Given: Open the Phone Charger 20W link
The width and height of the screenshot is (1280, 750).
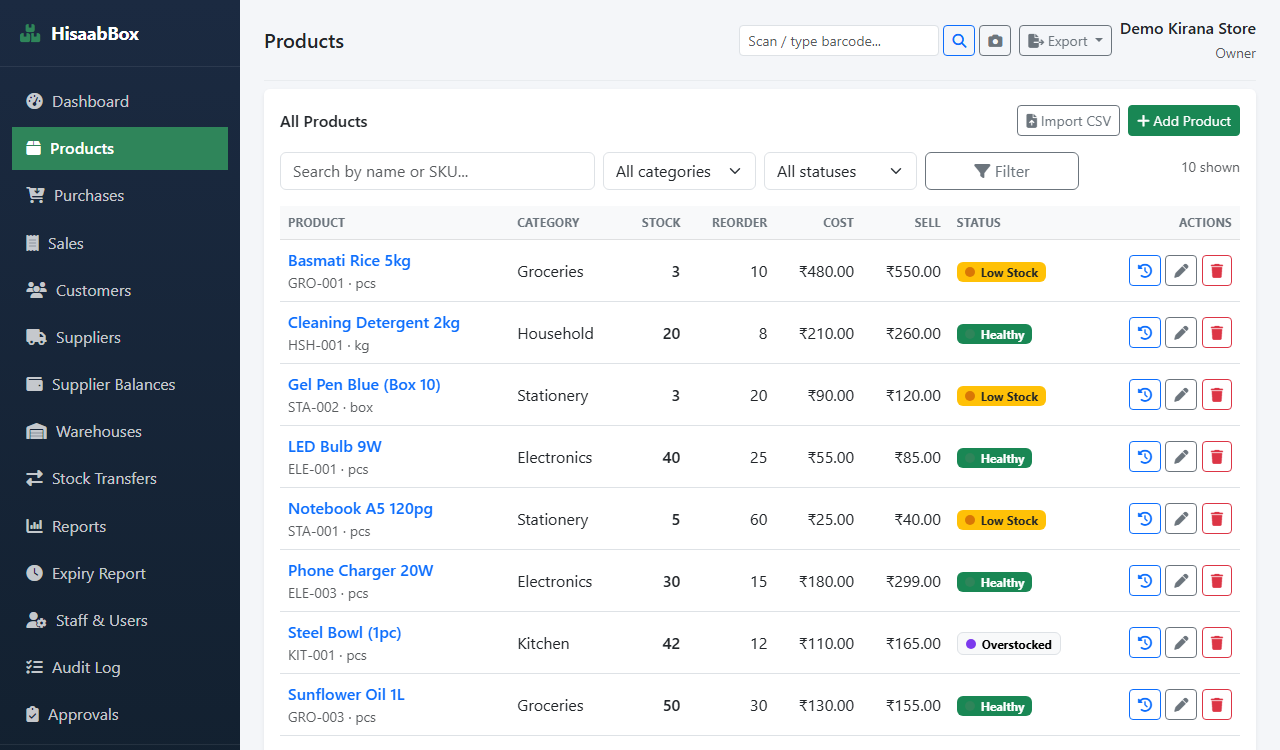Looking at the screenshot, I should point(360,570).
